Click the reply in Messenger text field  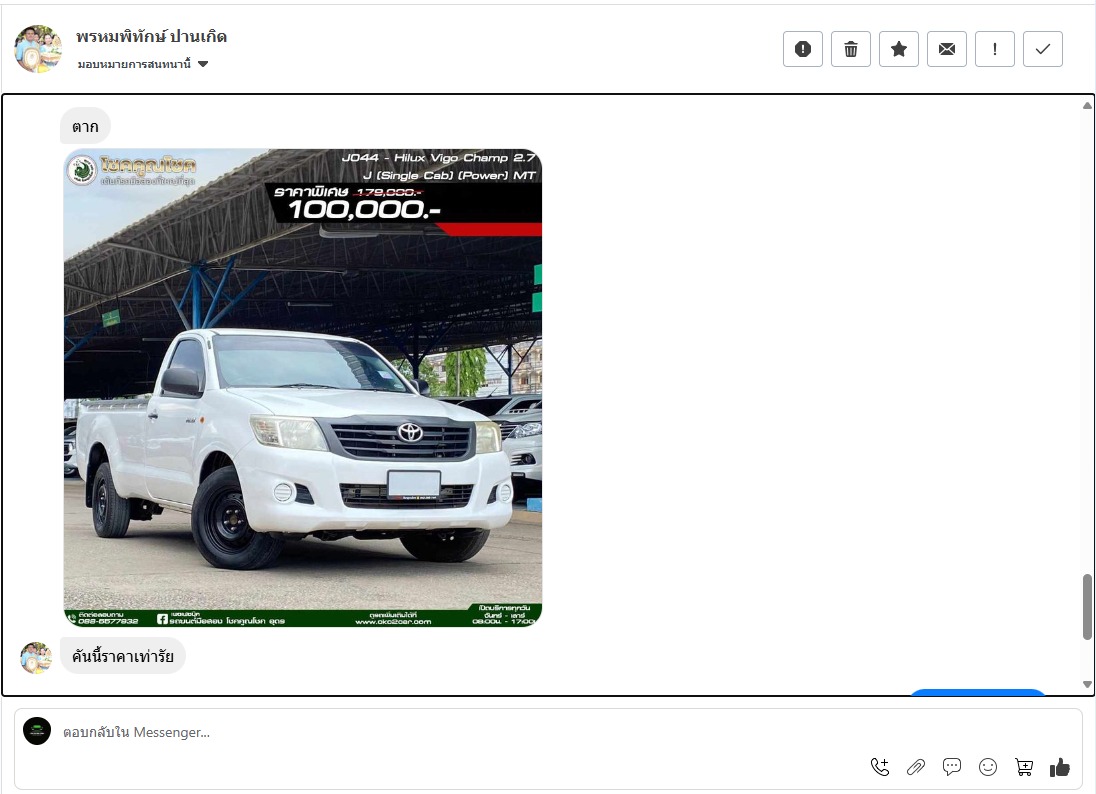pos(450,732)
